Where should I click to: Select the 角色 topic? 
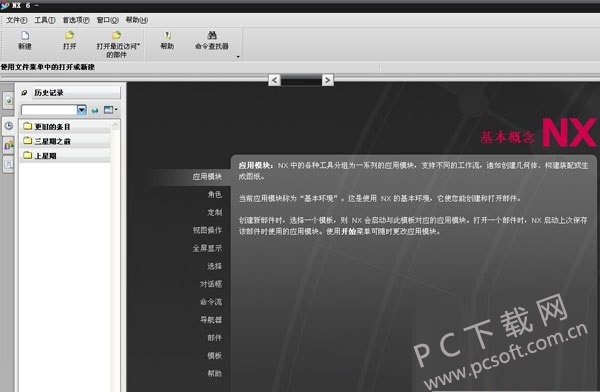215,194
